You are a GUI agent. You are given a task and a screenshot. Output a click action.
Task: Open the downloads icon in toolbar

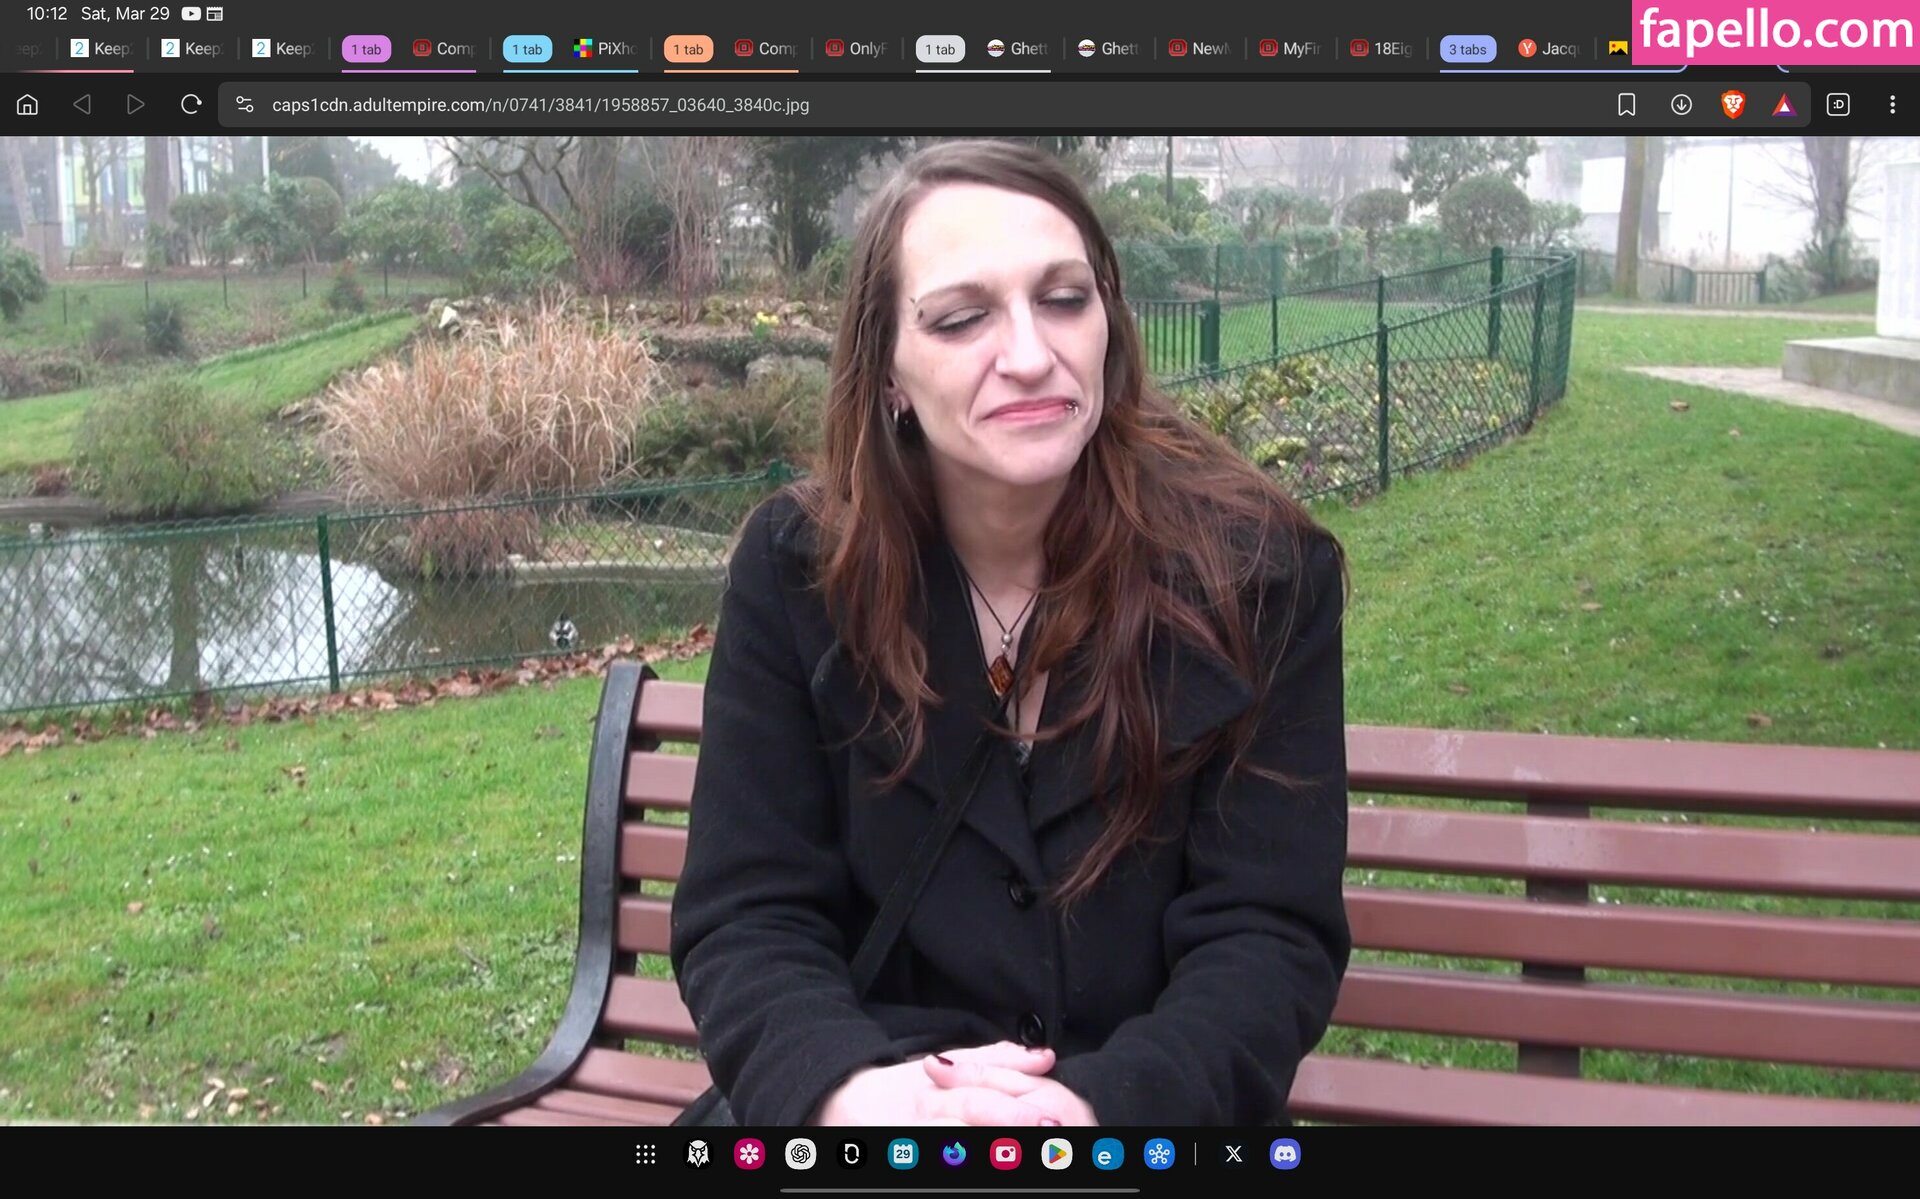pyautogui.click(x=1681, y=104)
